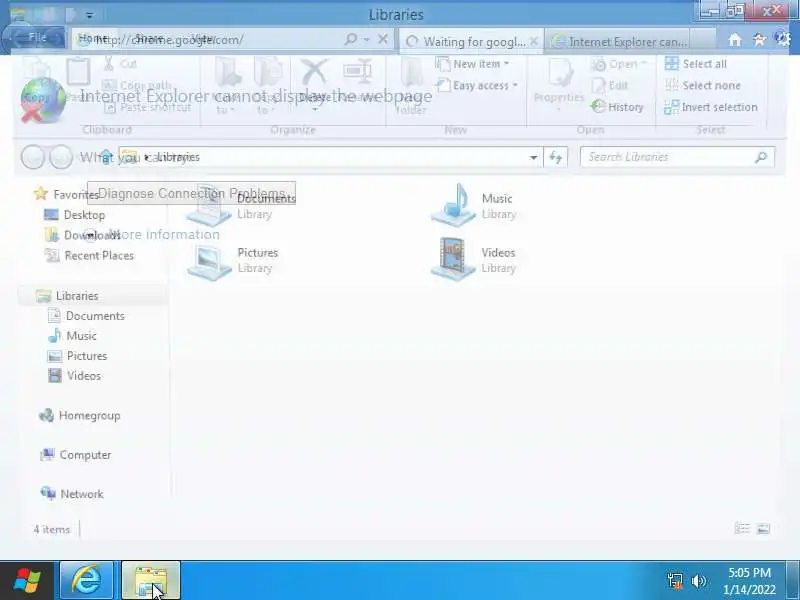This screenshot has width=800, height=600.
Task: Click the search magnifier in IE address bar
Action: pos(351,39)
